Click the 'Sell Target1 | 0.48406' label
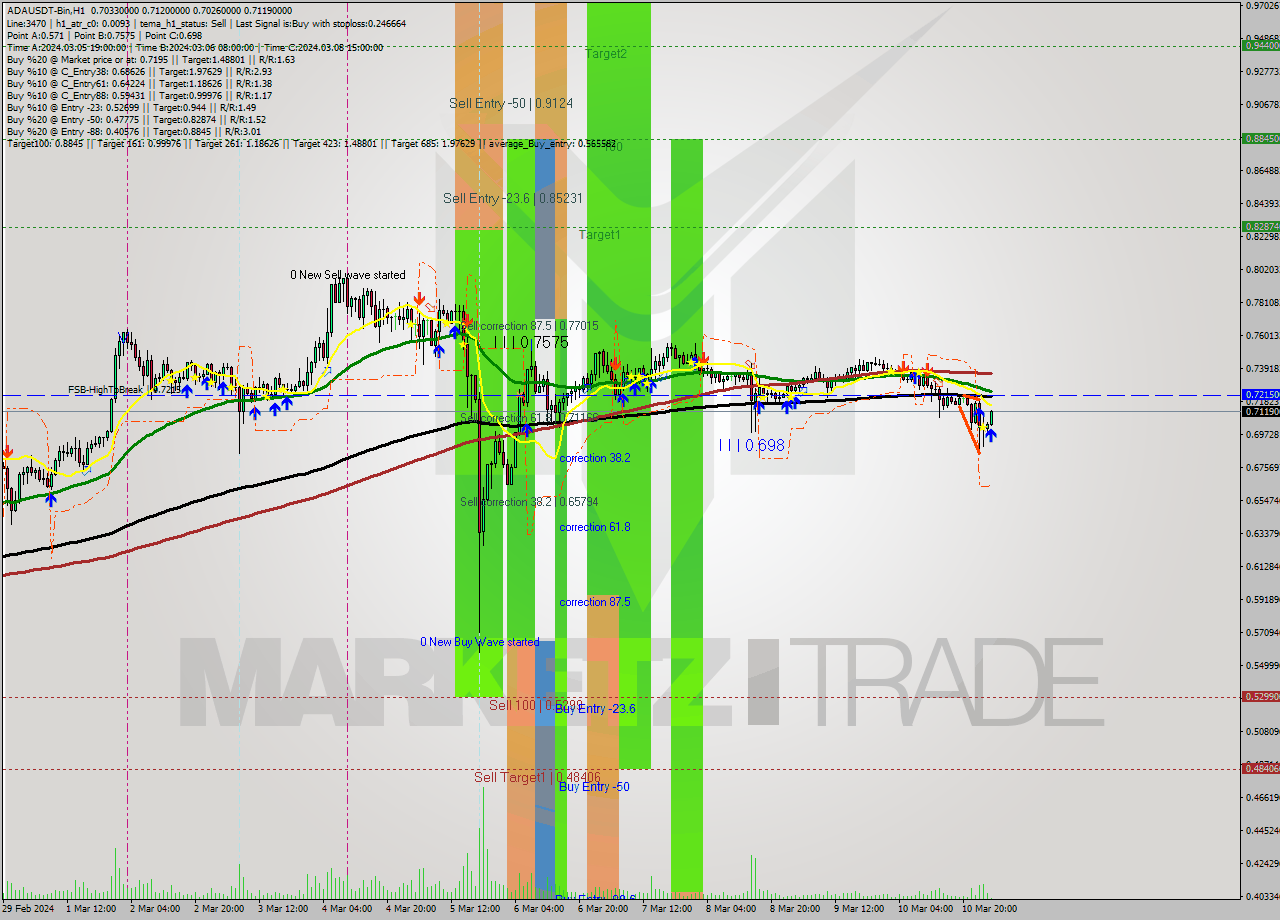The width and height of the screenshot is (1280, 920). [537, 777]
